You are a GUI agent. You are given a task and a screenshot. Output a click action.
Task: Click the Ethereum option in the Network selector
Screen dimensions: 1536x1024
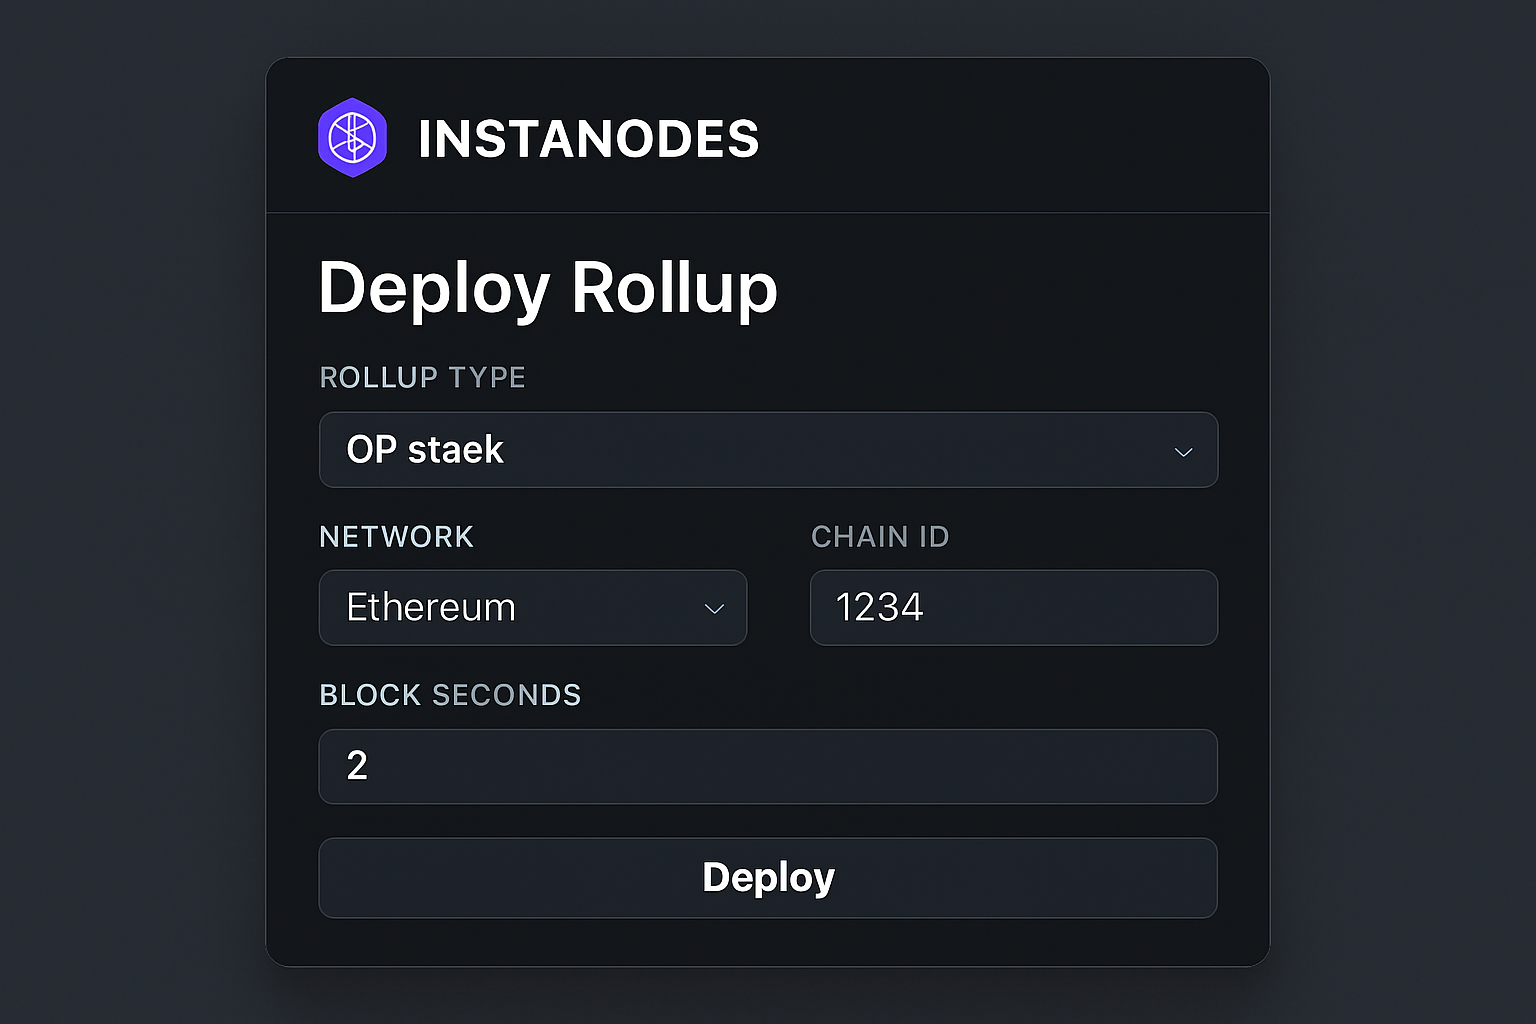coord(431,607)
